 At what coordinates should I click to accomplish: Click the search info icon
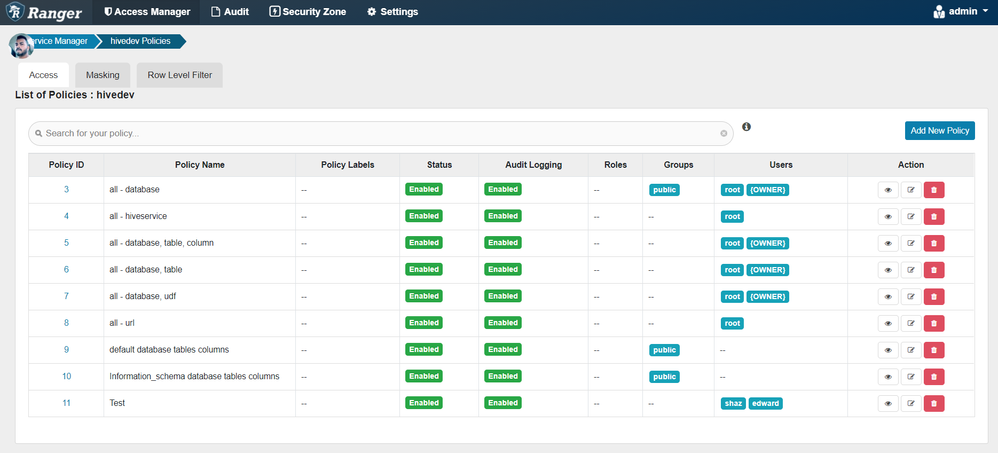747,127
